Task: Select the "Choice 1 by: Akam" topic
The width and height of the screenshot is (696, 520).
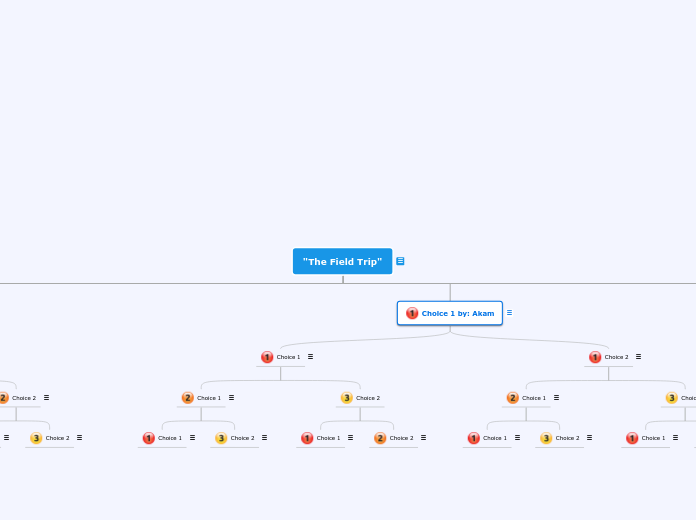Action: click(x=457, y=313)
